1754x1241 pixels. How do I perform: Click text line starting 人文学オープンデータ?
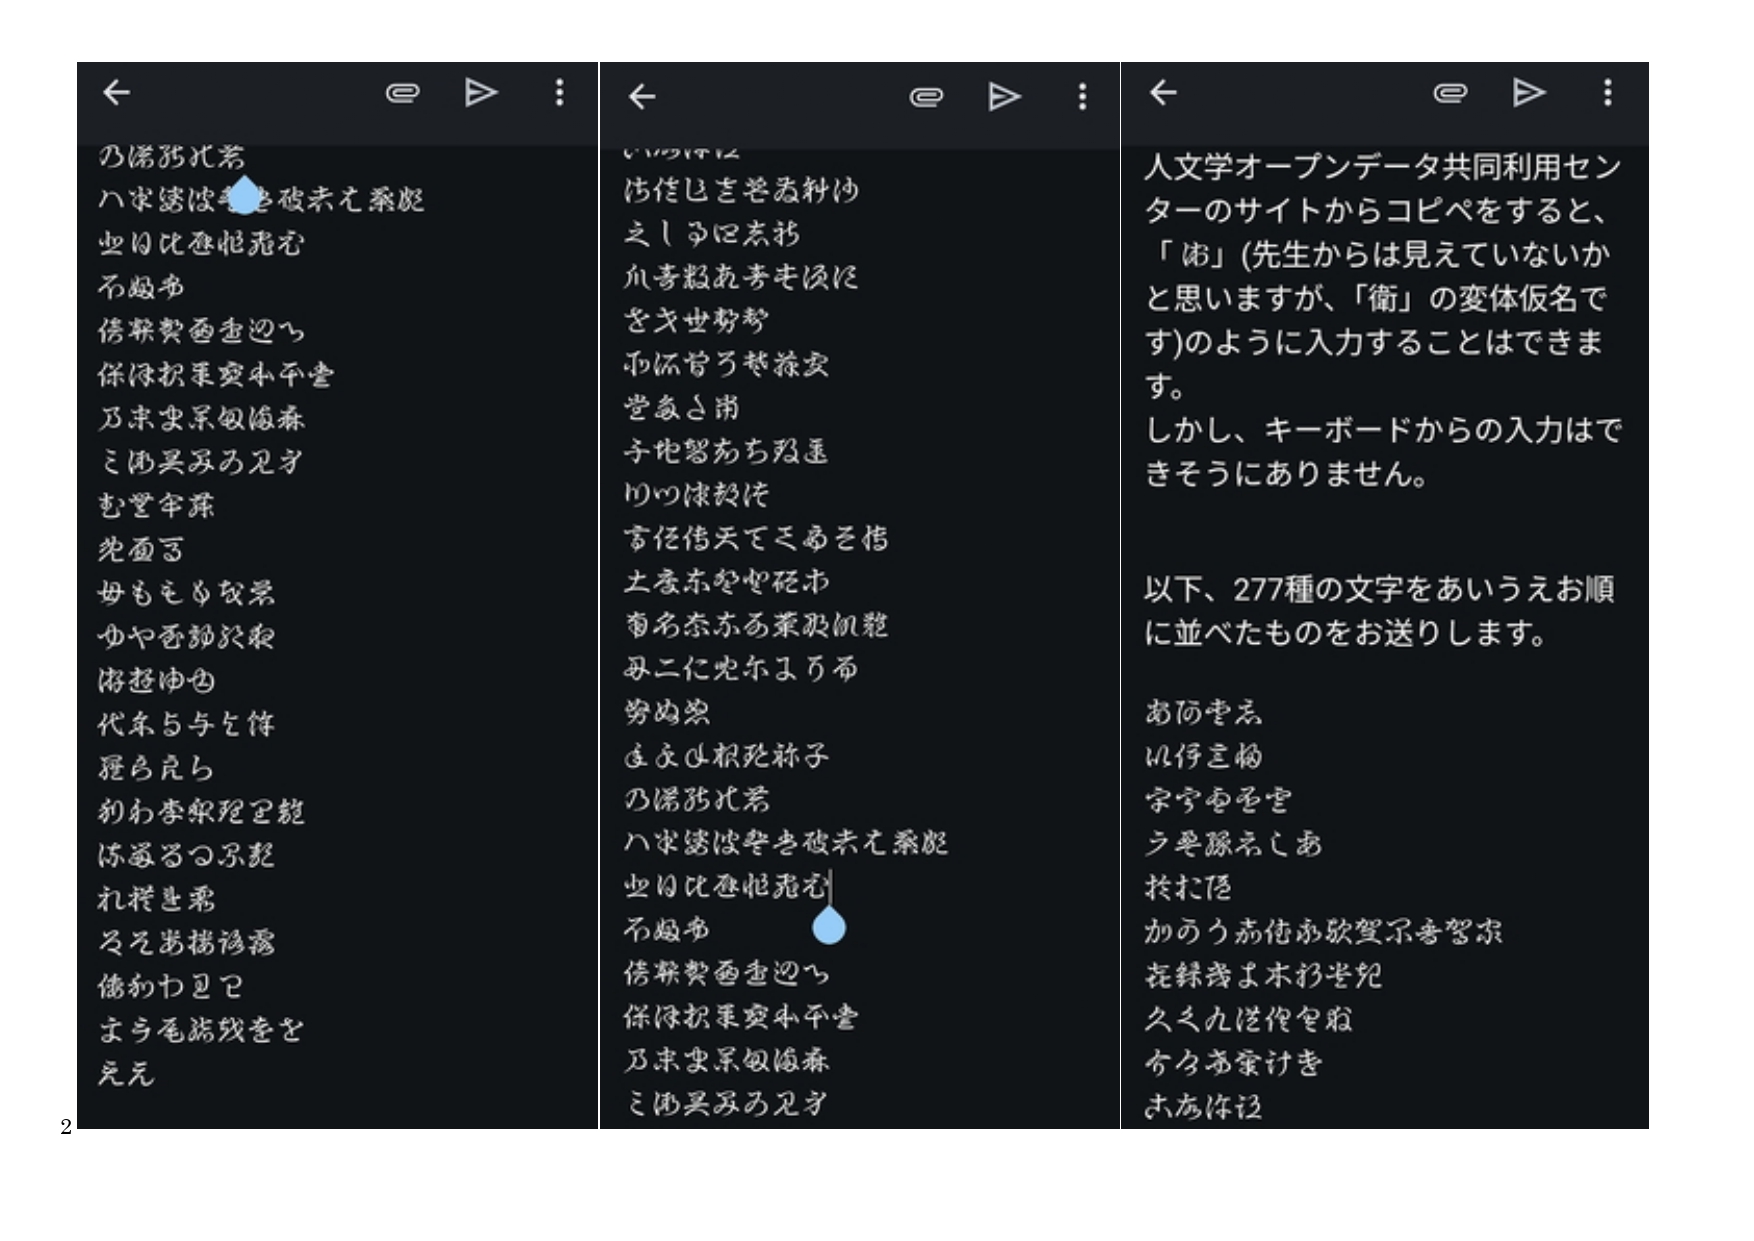pos(1382,167)
